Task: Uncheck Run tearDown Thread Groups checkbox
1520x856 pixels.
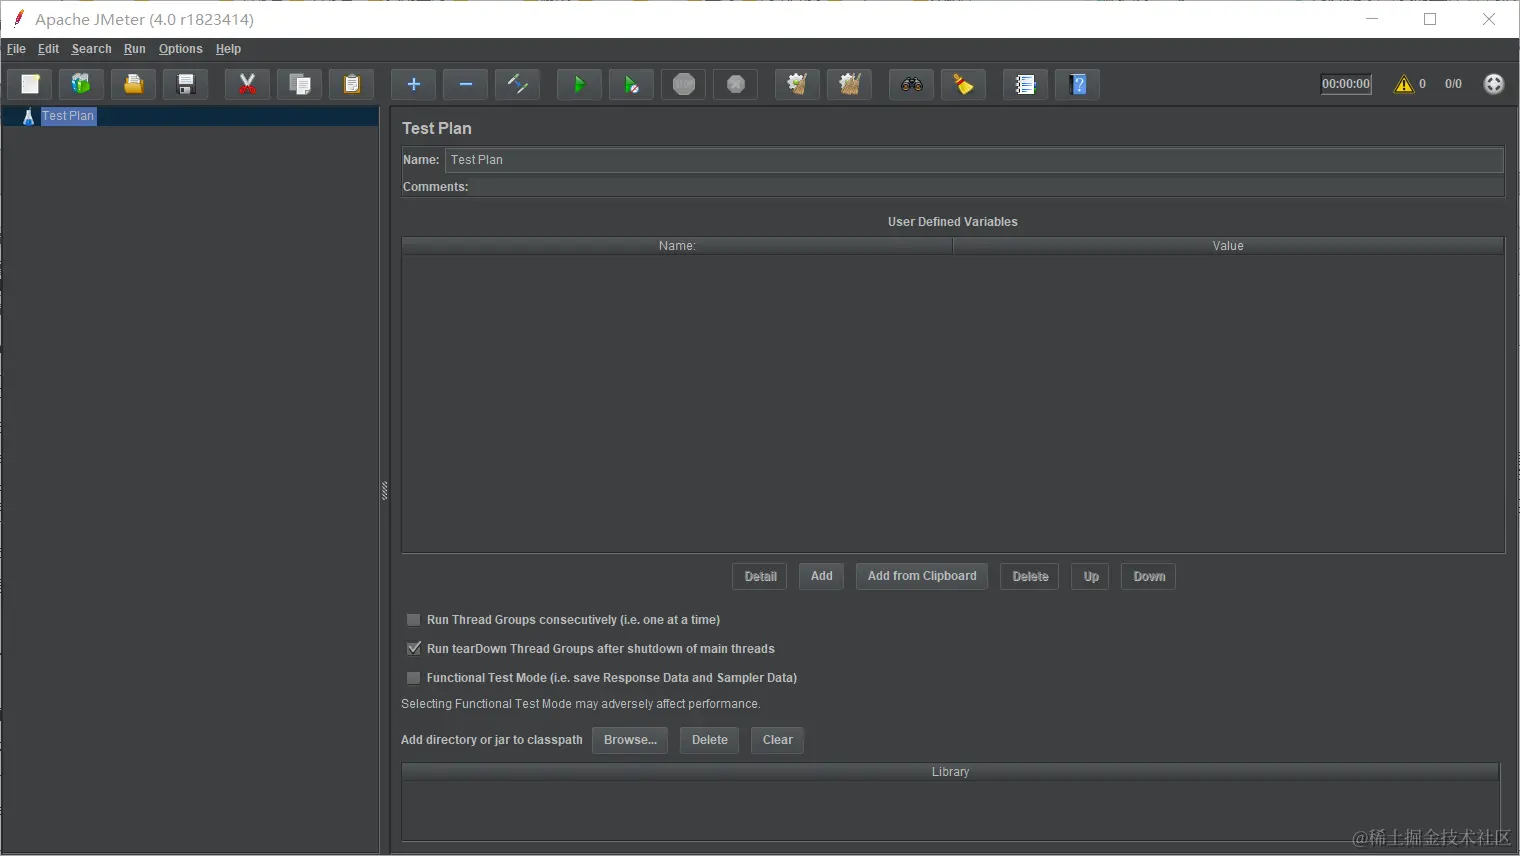Action: click(x=413, y=649)
